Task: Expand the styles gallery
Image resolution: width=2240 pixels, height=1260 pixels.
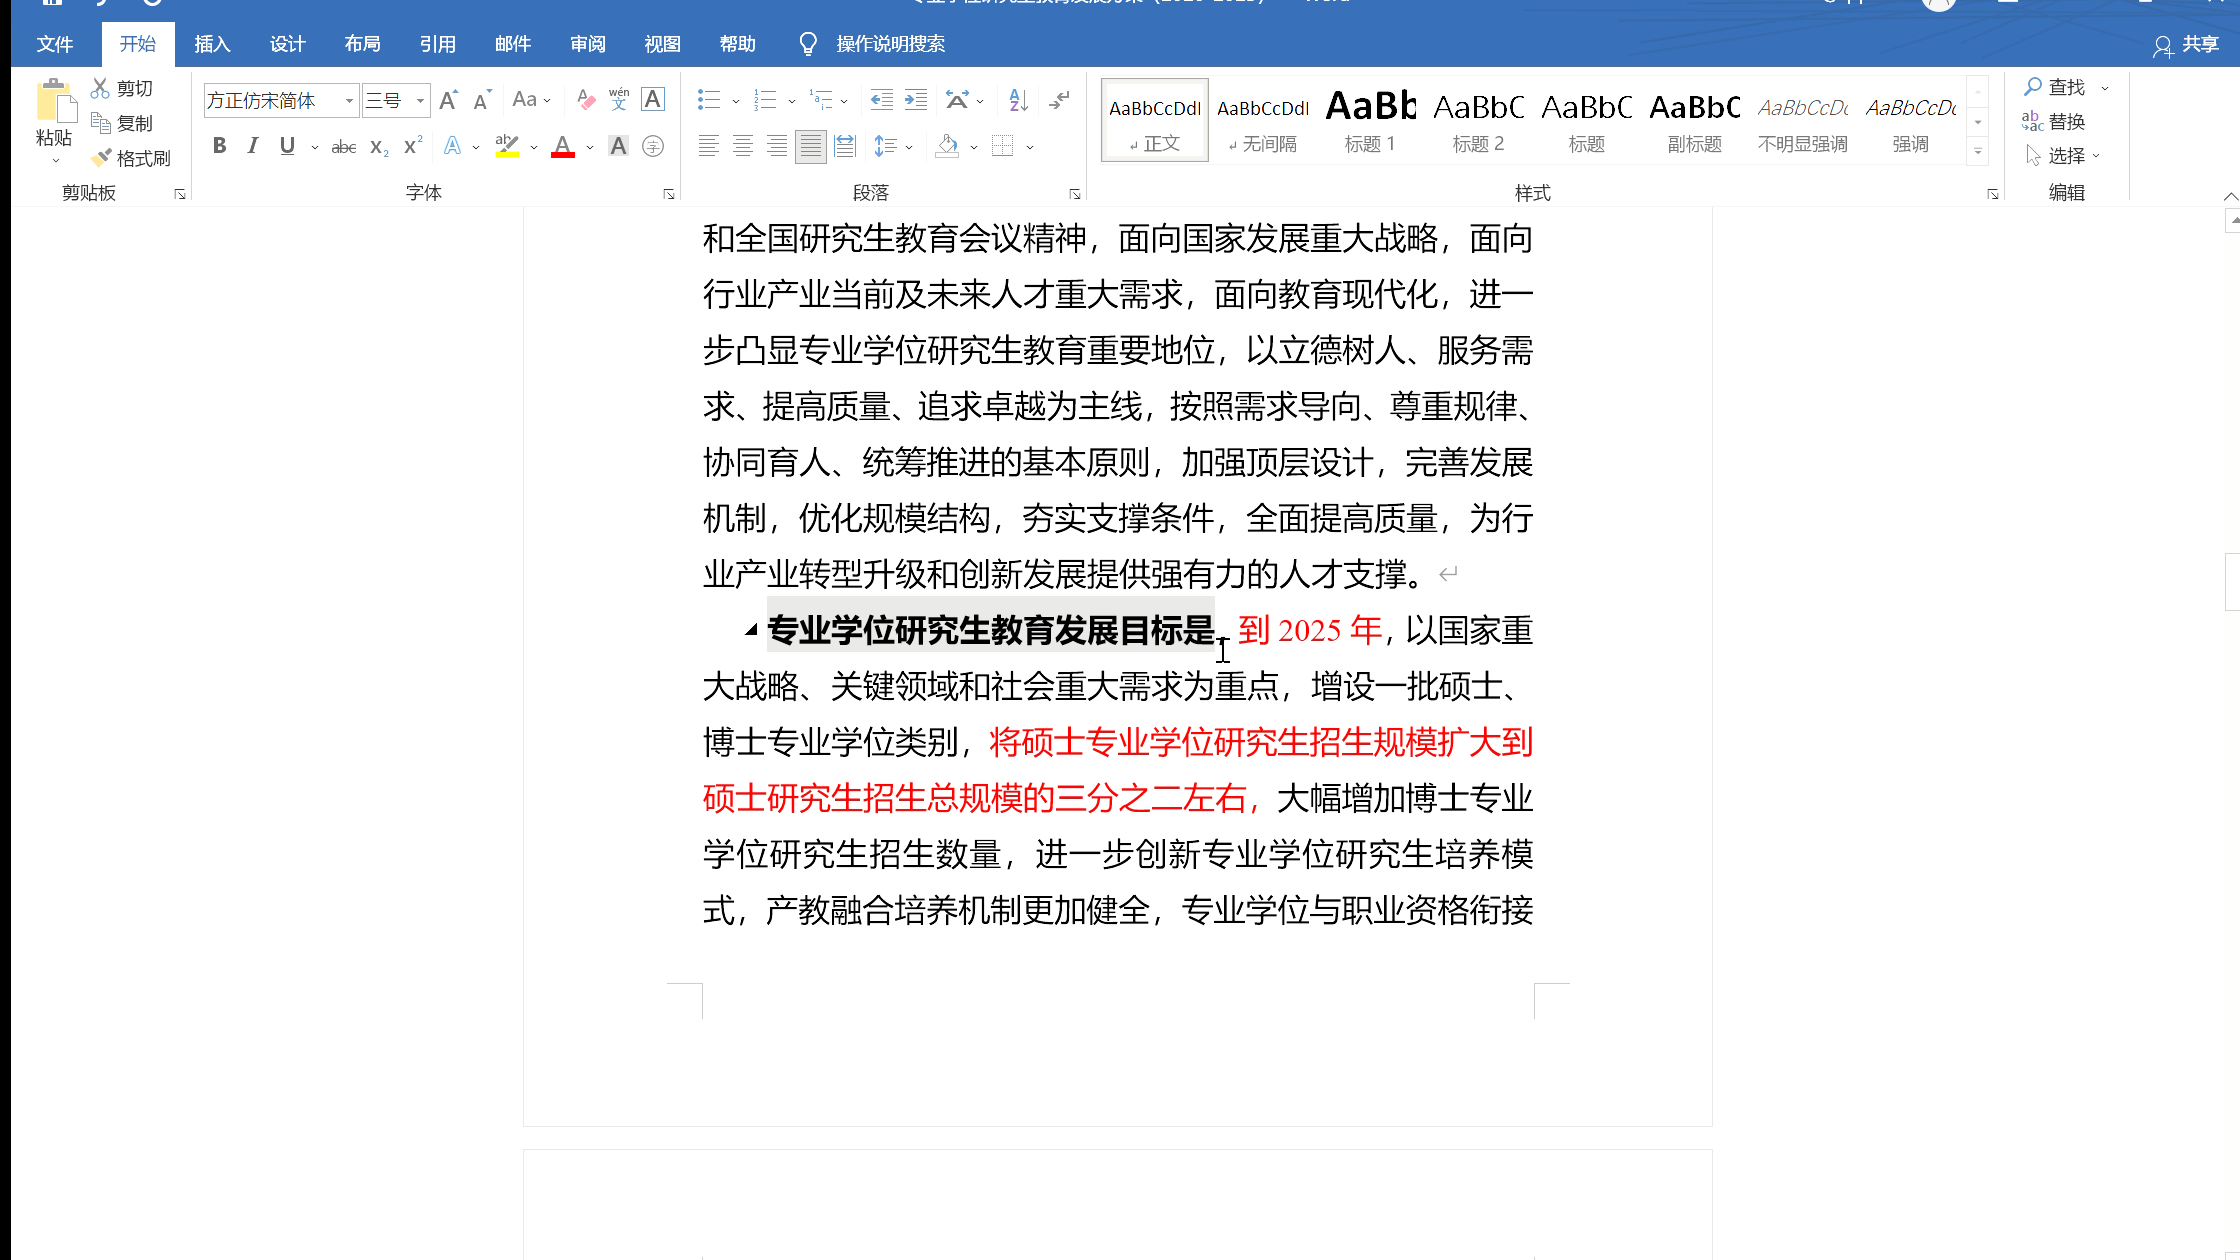Action: pos(1978,153)
